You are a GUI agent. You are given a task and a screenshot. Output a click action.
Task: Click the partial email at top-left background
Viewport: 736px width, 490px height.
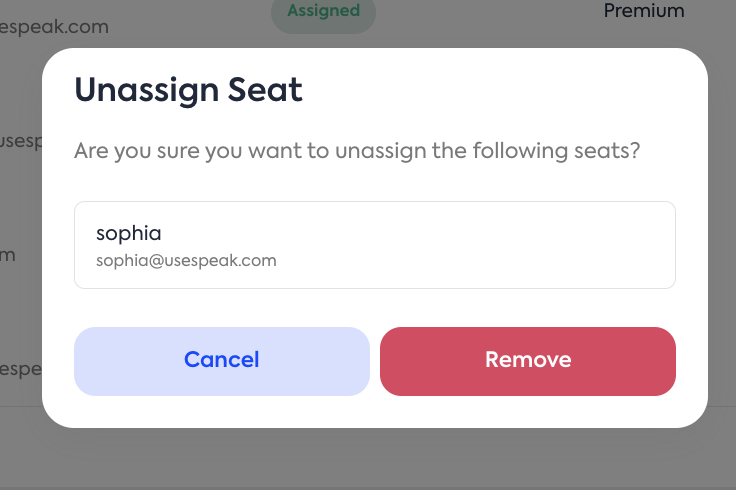click(x=54, y=27)
